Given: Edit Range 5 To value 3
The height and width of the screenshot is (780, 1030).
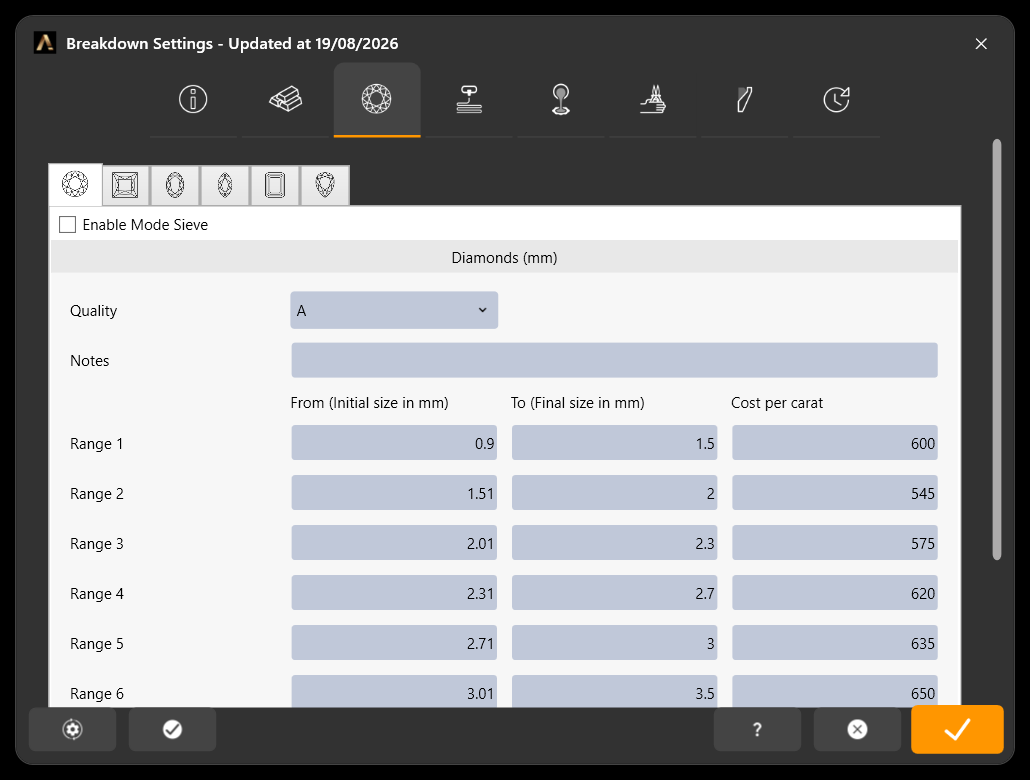Looking at the screenshot, I should (x=614, y=643).
